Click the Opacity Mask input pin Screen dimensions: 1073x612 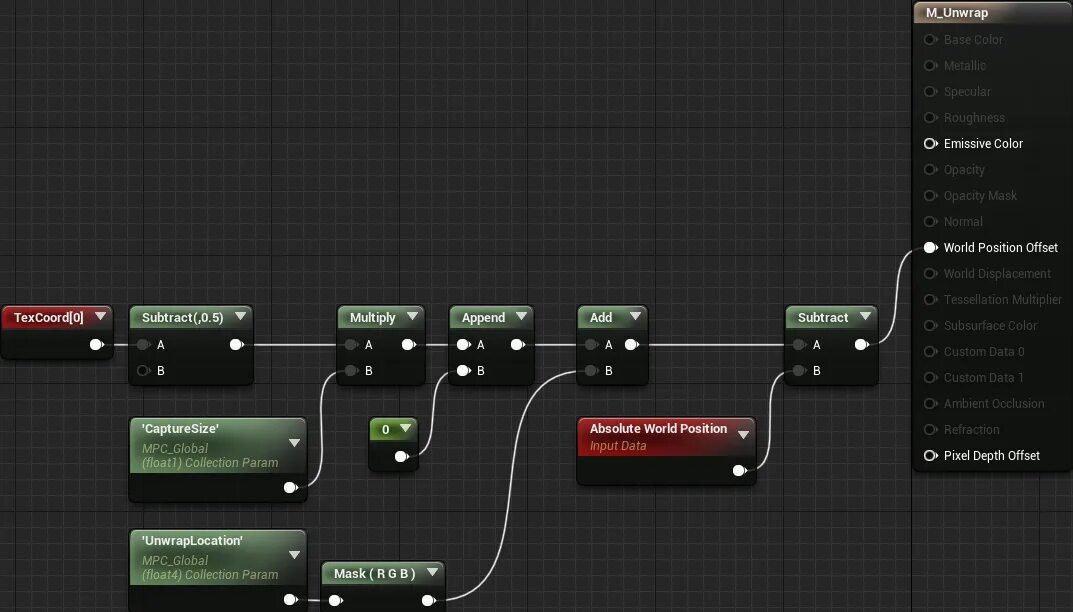(x=931, y=196)
